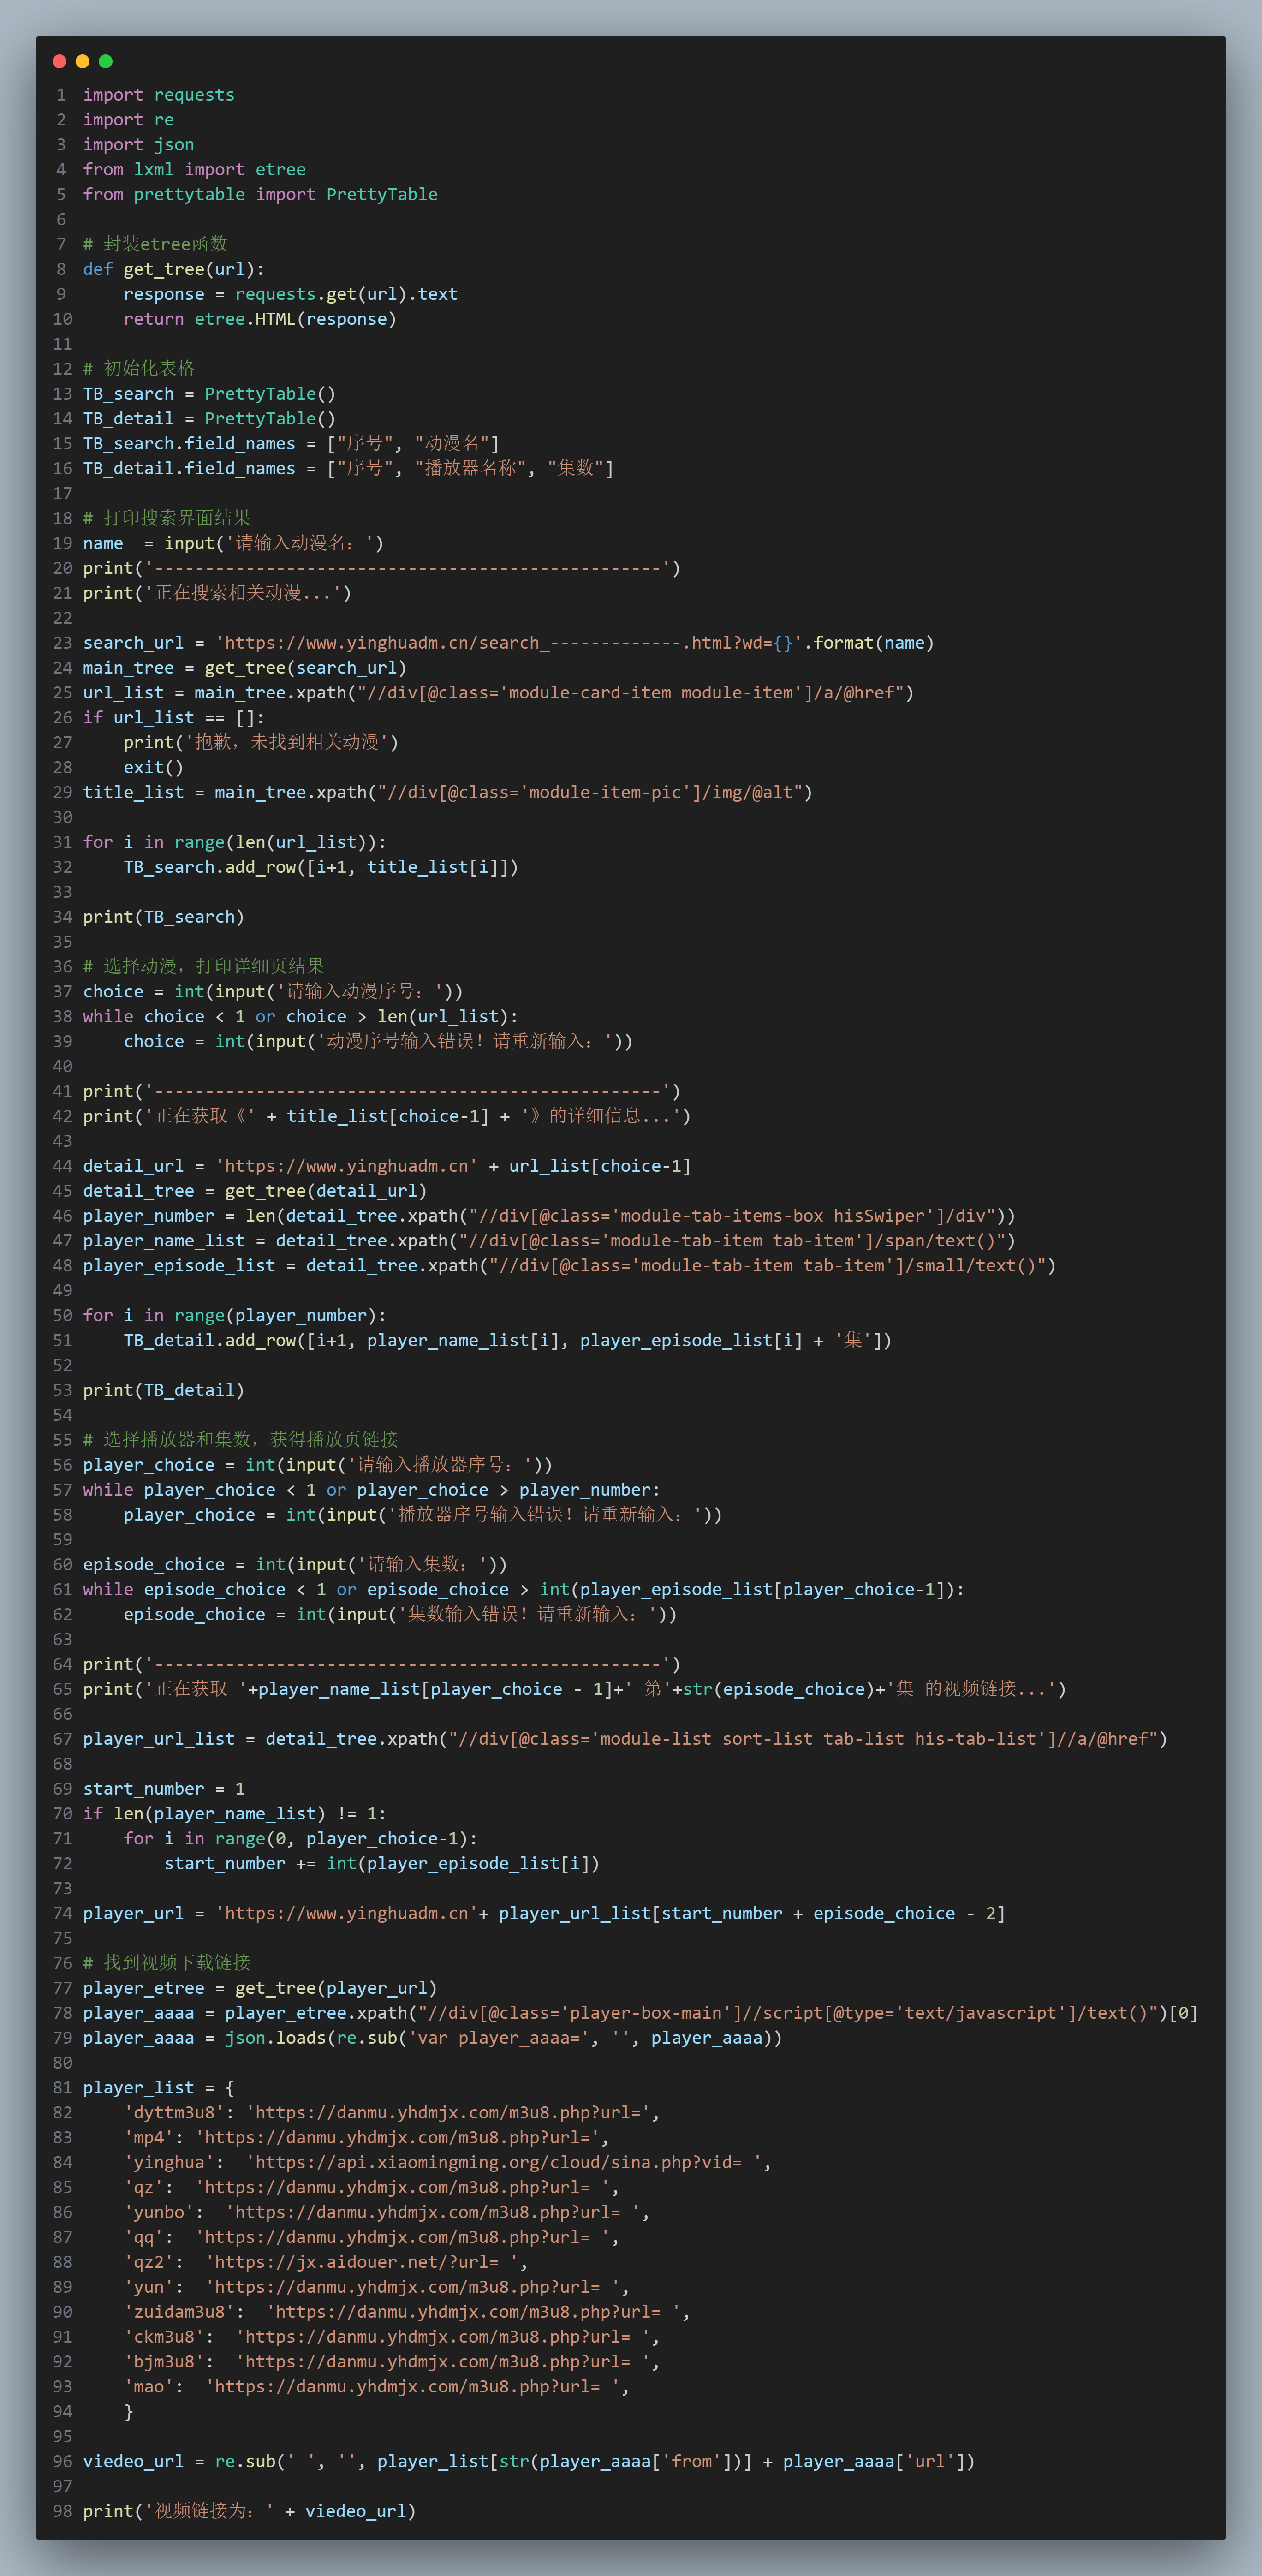The image size is (1262, 2576).
Task: Click the 'import requests' statement
Action: pyautogui.click(x=158, y=95)
